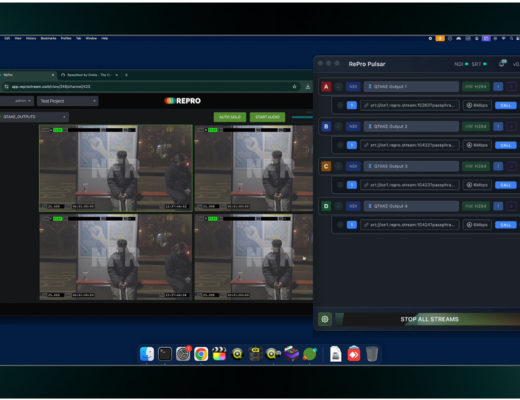This screenshot has height=400, width=520.
Task: Click NDI source type button on channel A
Action: click(353, 87)
